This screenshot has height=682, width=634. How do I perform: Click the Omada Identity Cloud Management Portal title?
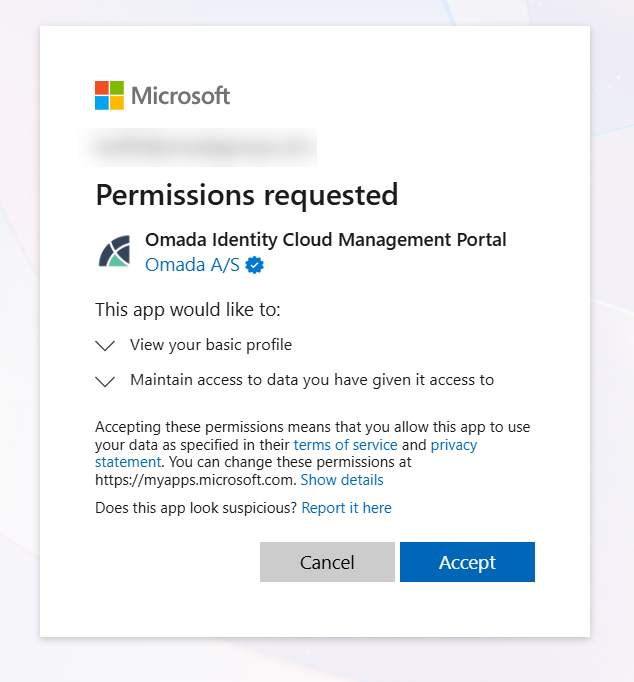(326, 240)
